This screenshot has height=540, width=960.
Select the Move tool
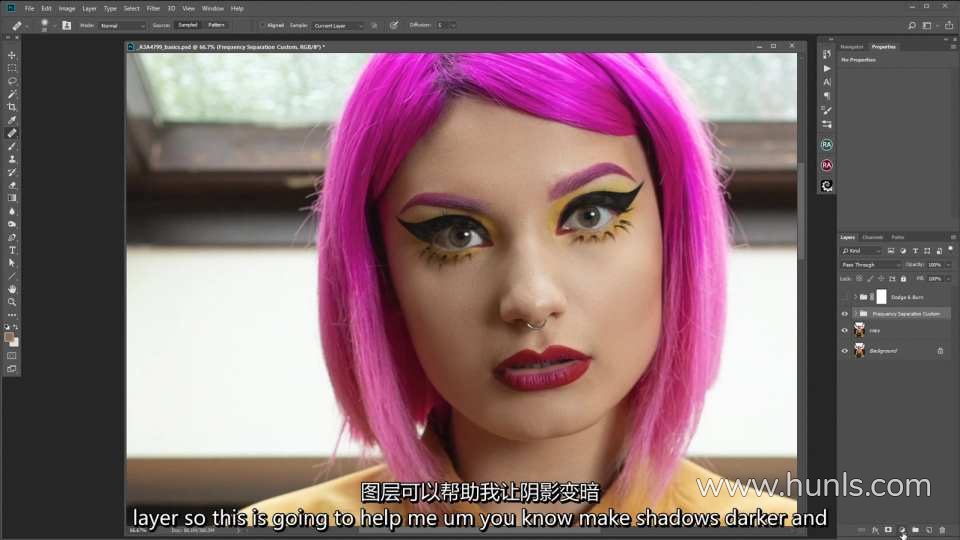point(12,55)
